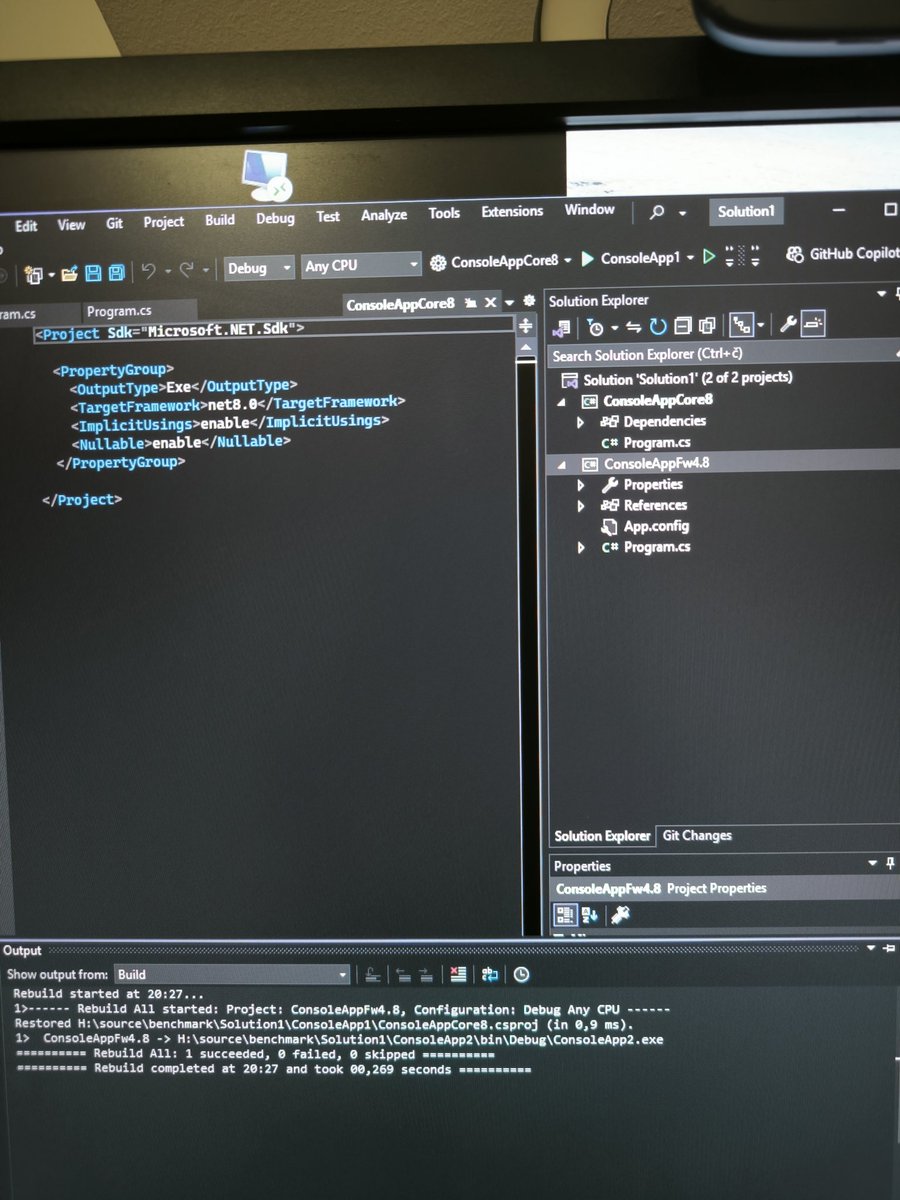This screenshot has height=1200, width=900.
Task: Collapse the ConsoleAppFw4.8 project node
Action: click(561, 464)
